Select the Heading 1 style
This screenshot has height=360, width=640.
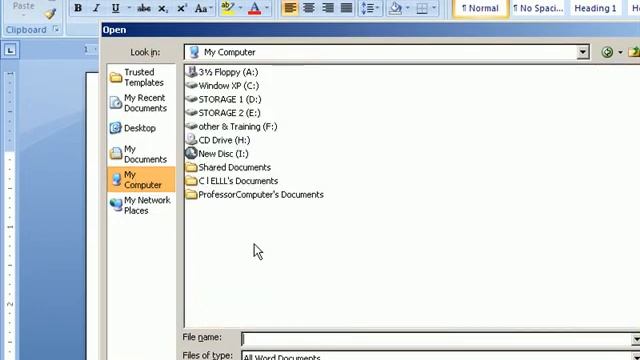tap(595, 8)
